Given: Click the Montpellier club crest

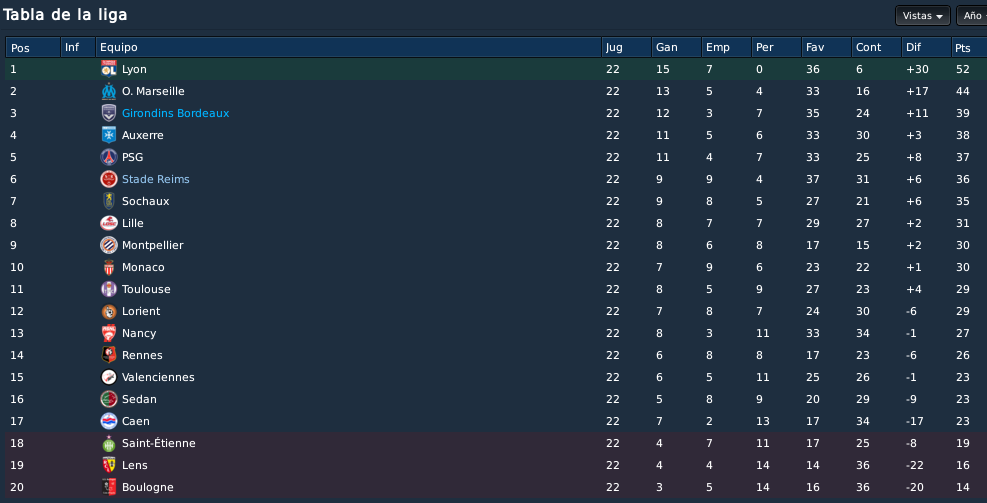Looking at the screenshot, I should pyautogui.click(x=109, y=246).
